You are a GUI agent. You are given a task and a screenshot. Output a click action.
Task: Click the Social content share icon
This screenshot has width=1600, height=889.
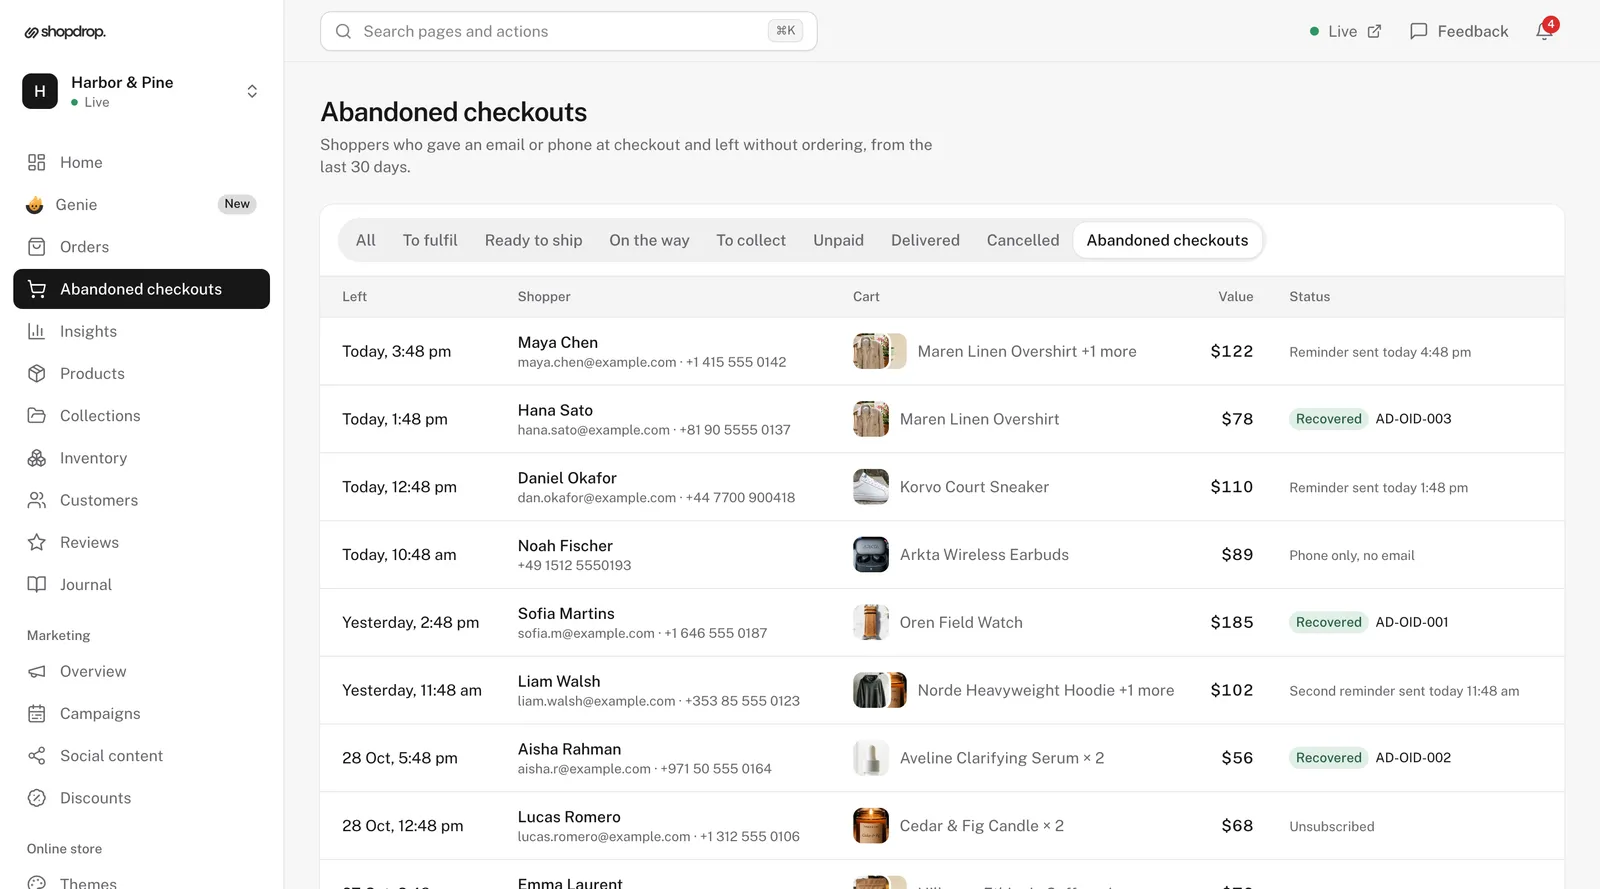click(x=37, y=756)
